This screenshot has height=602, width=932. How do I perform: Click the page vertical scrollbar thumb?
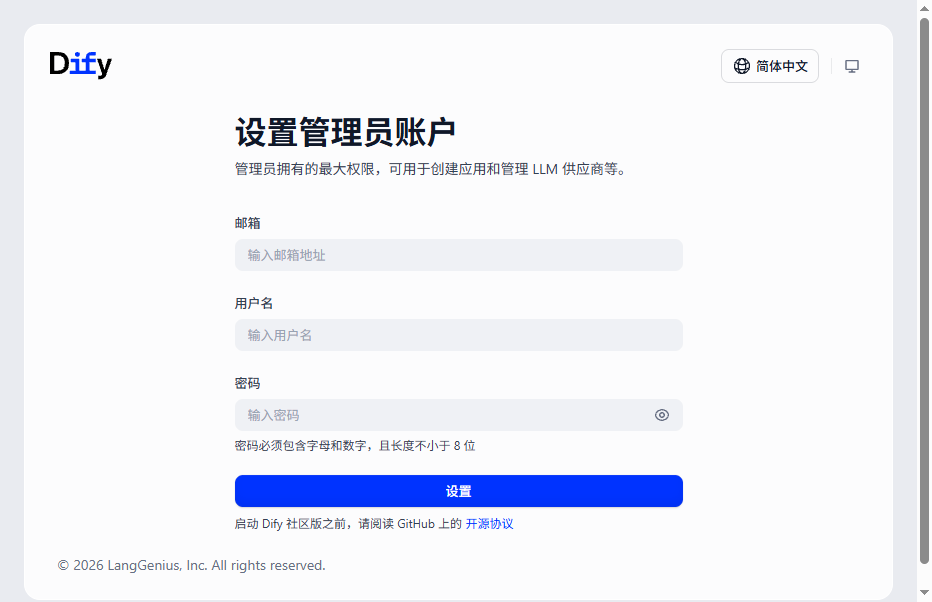tap(924, 291)
